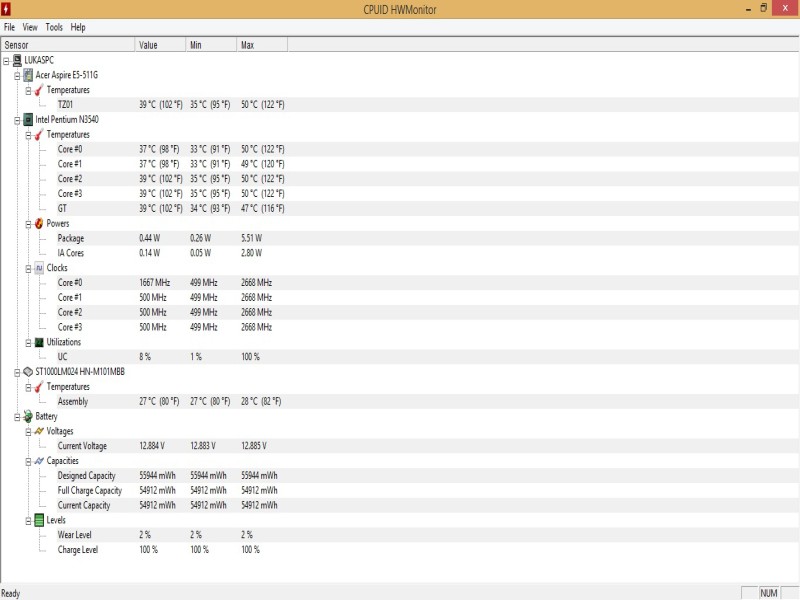Click the Ready status bar text
This screenshot has width=800, height=600.
tap(11, 593)
